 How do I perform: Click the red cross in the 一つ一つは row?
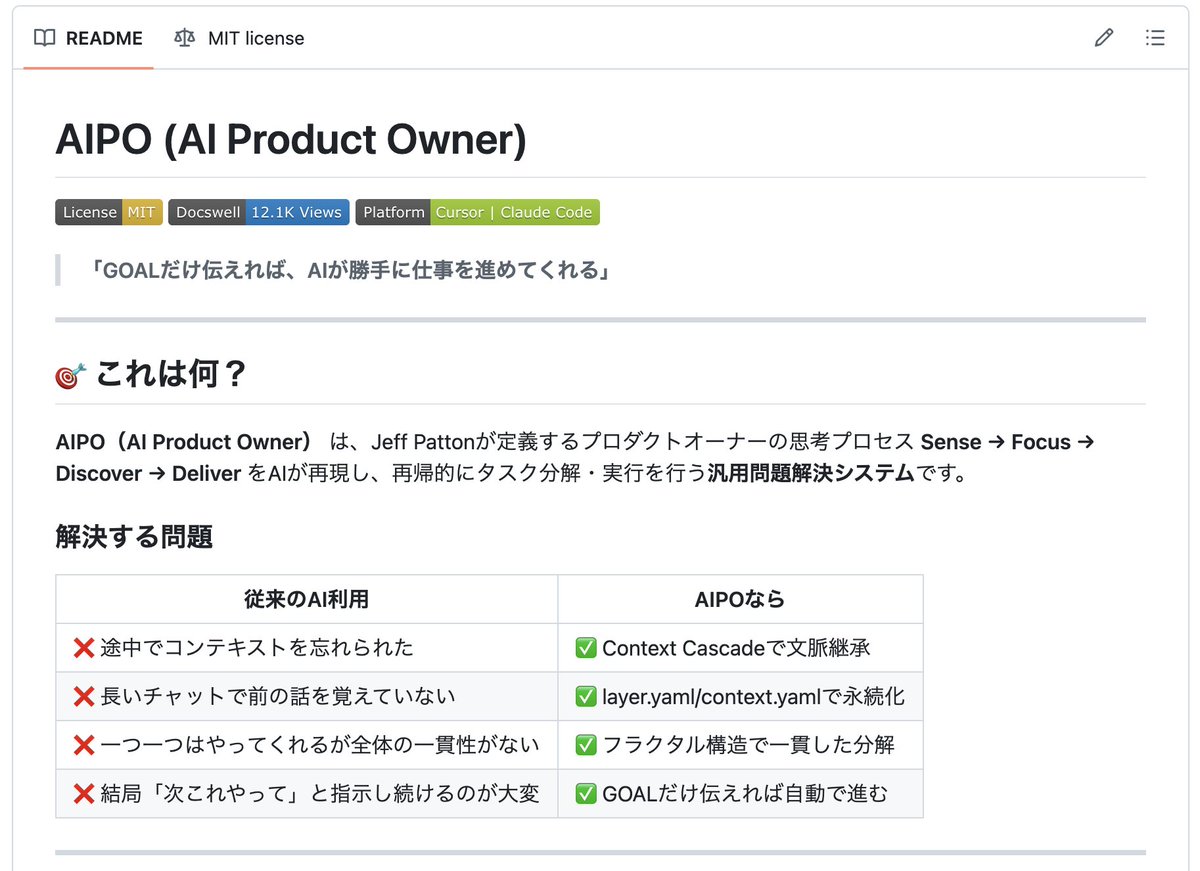pyautogui.click(x=84, y=745)
